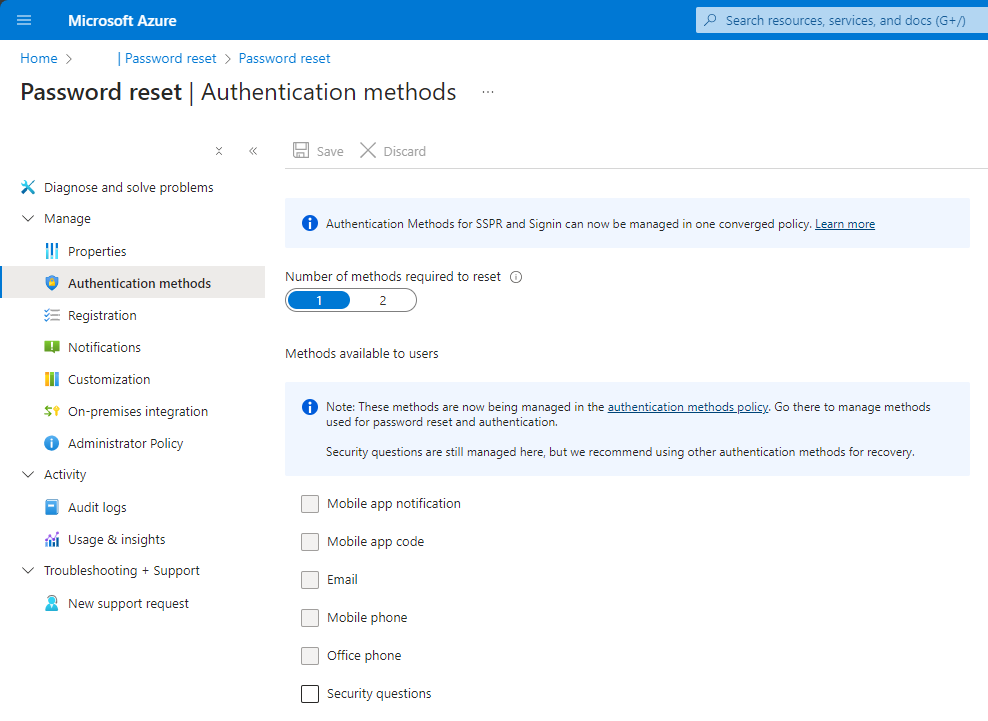Click the info icon in SSPR converged policy banner

(x=310, y=223)
